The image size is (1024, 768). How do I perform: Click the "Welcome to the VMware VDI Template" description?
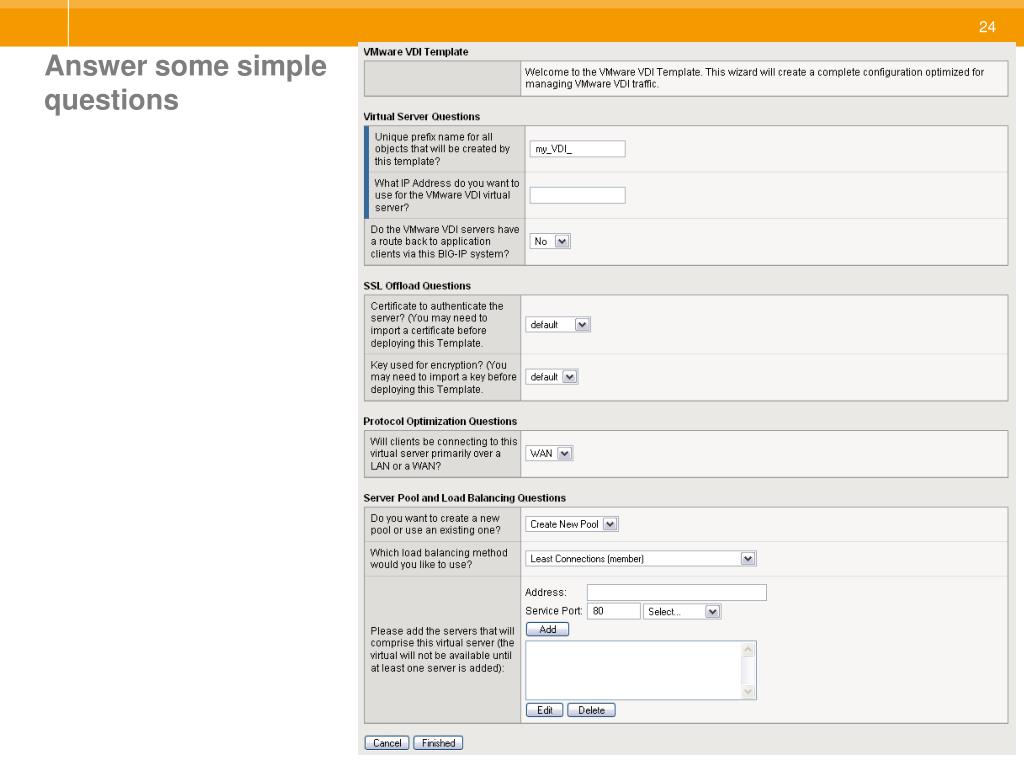[754, 78]
